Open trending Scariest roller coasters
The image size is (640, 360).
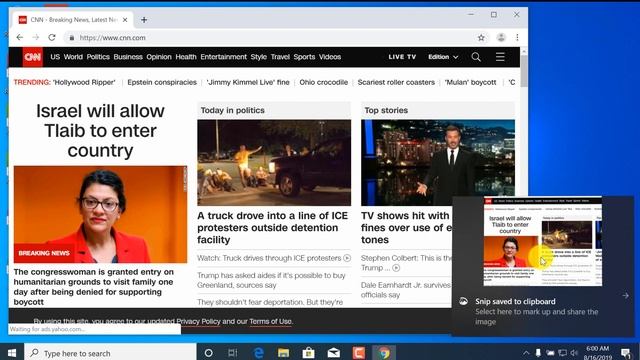396,82
